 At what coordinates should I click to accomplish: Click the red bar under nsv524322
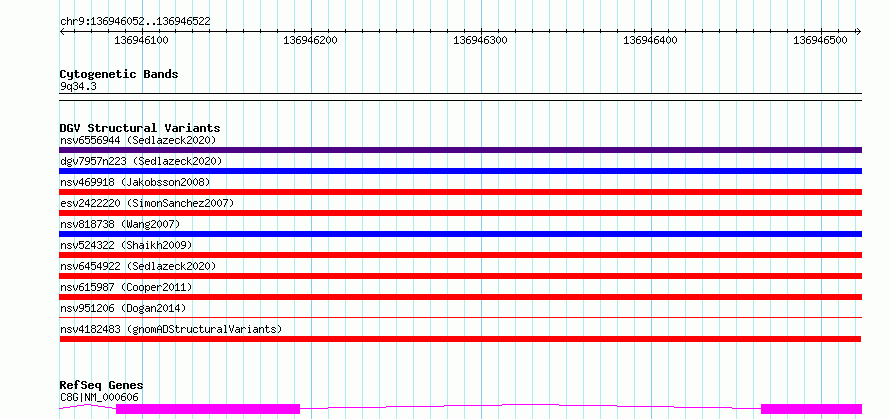[460, 255]
